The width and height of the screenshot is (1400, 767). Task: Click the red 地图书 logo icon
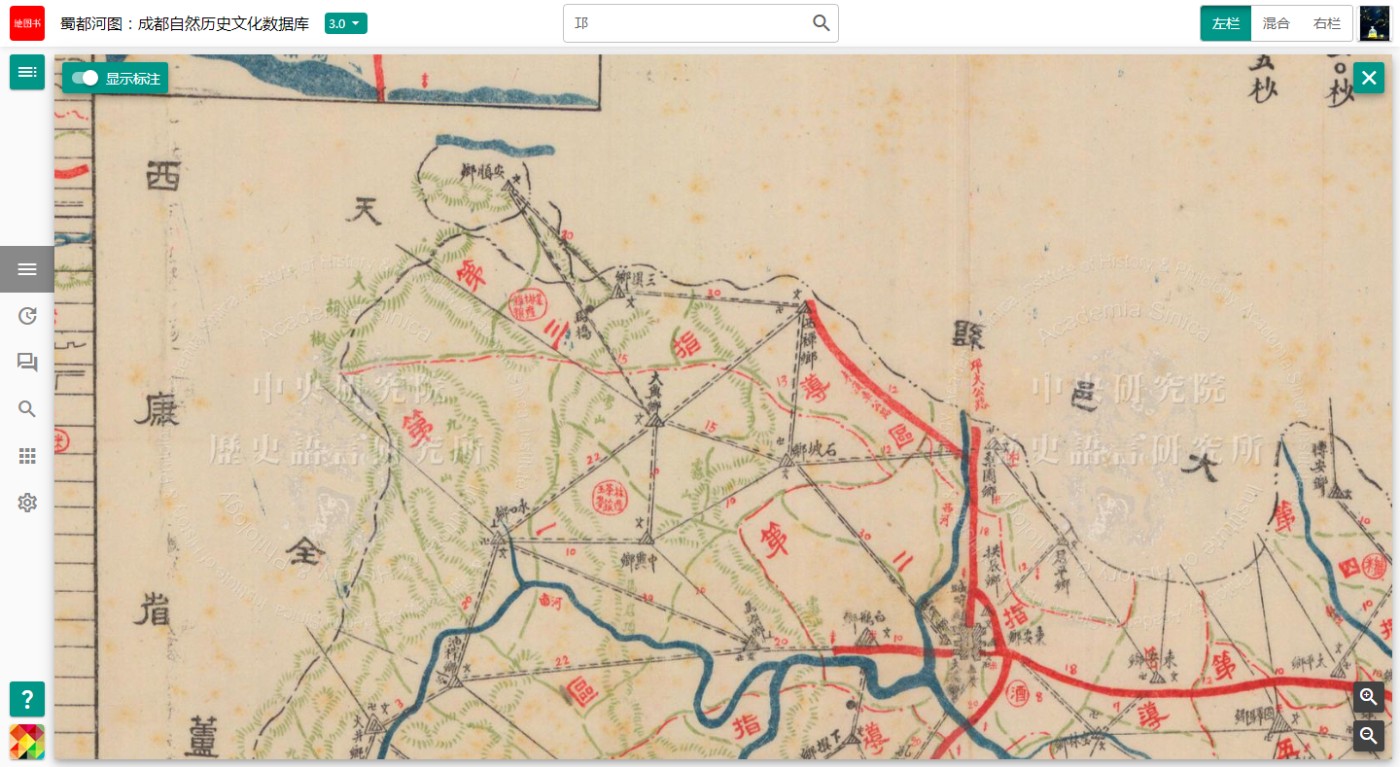(x=27, y=23)
